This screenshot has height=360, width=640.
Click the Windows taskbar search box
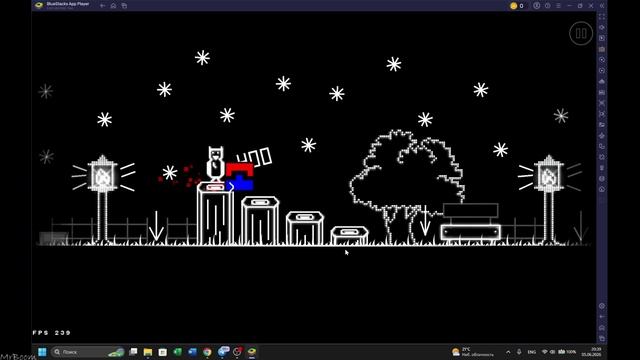coord(87,352)
